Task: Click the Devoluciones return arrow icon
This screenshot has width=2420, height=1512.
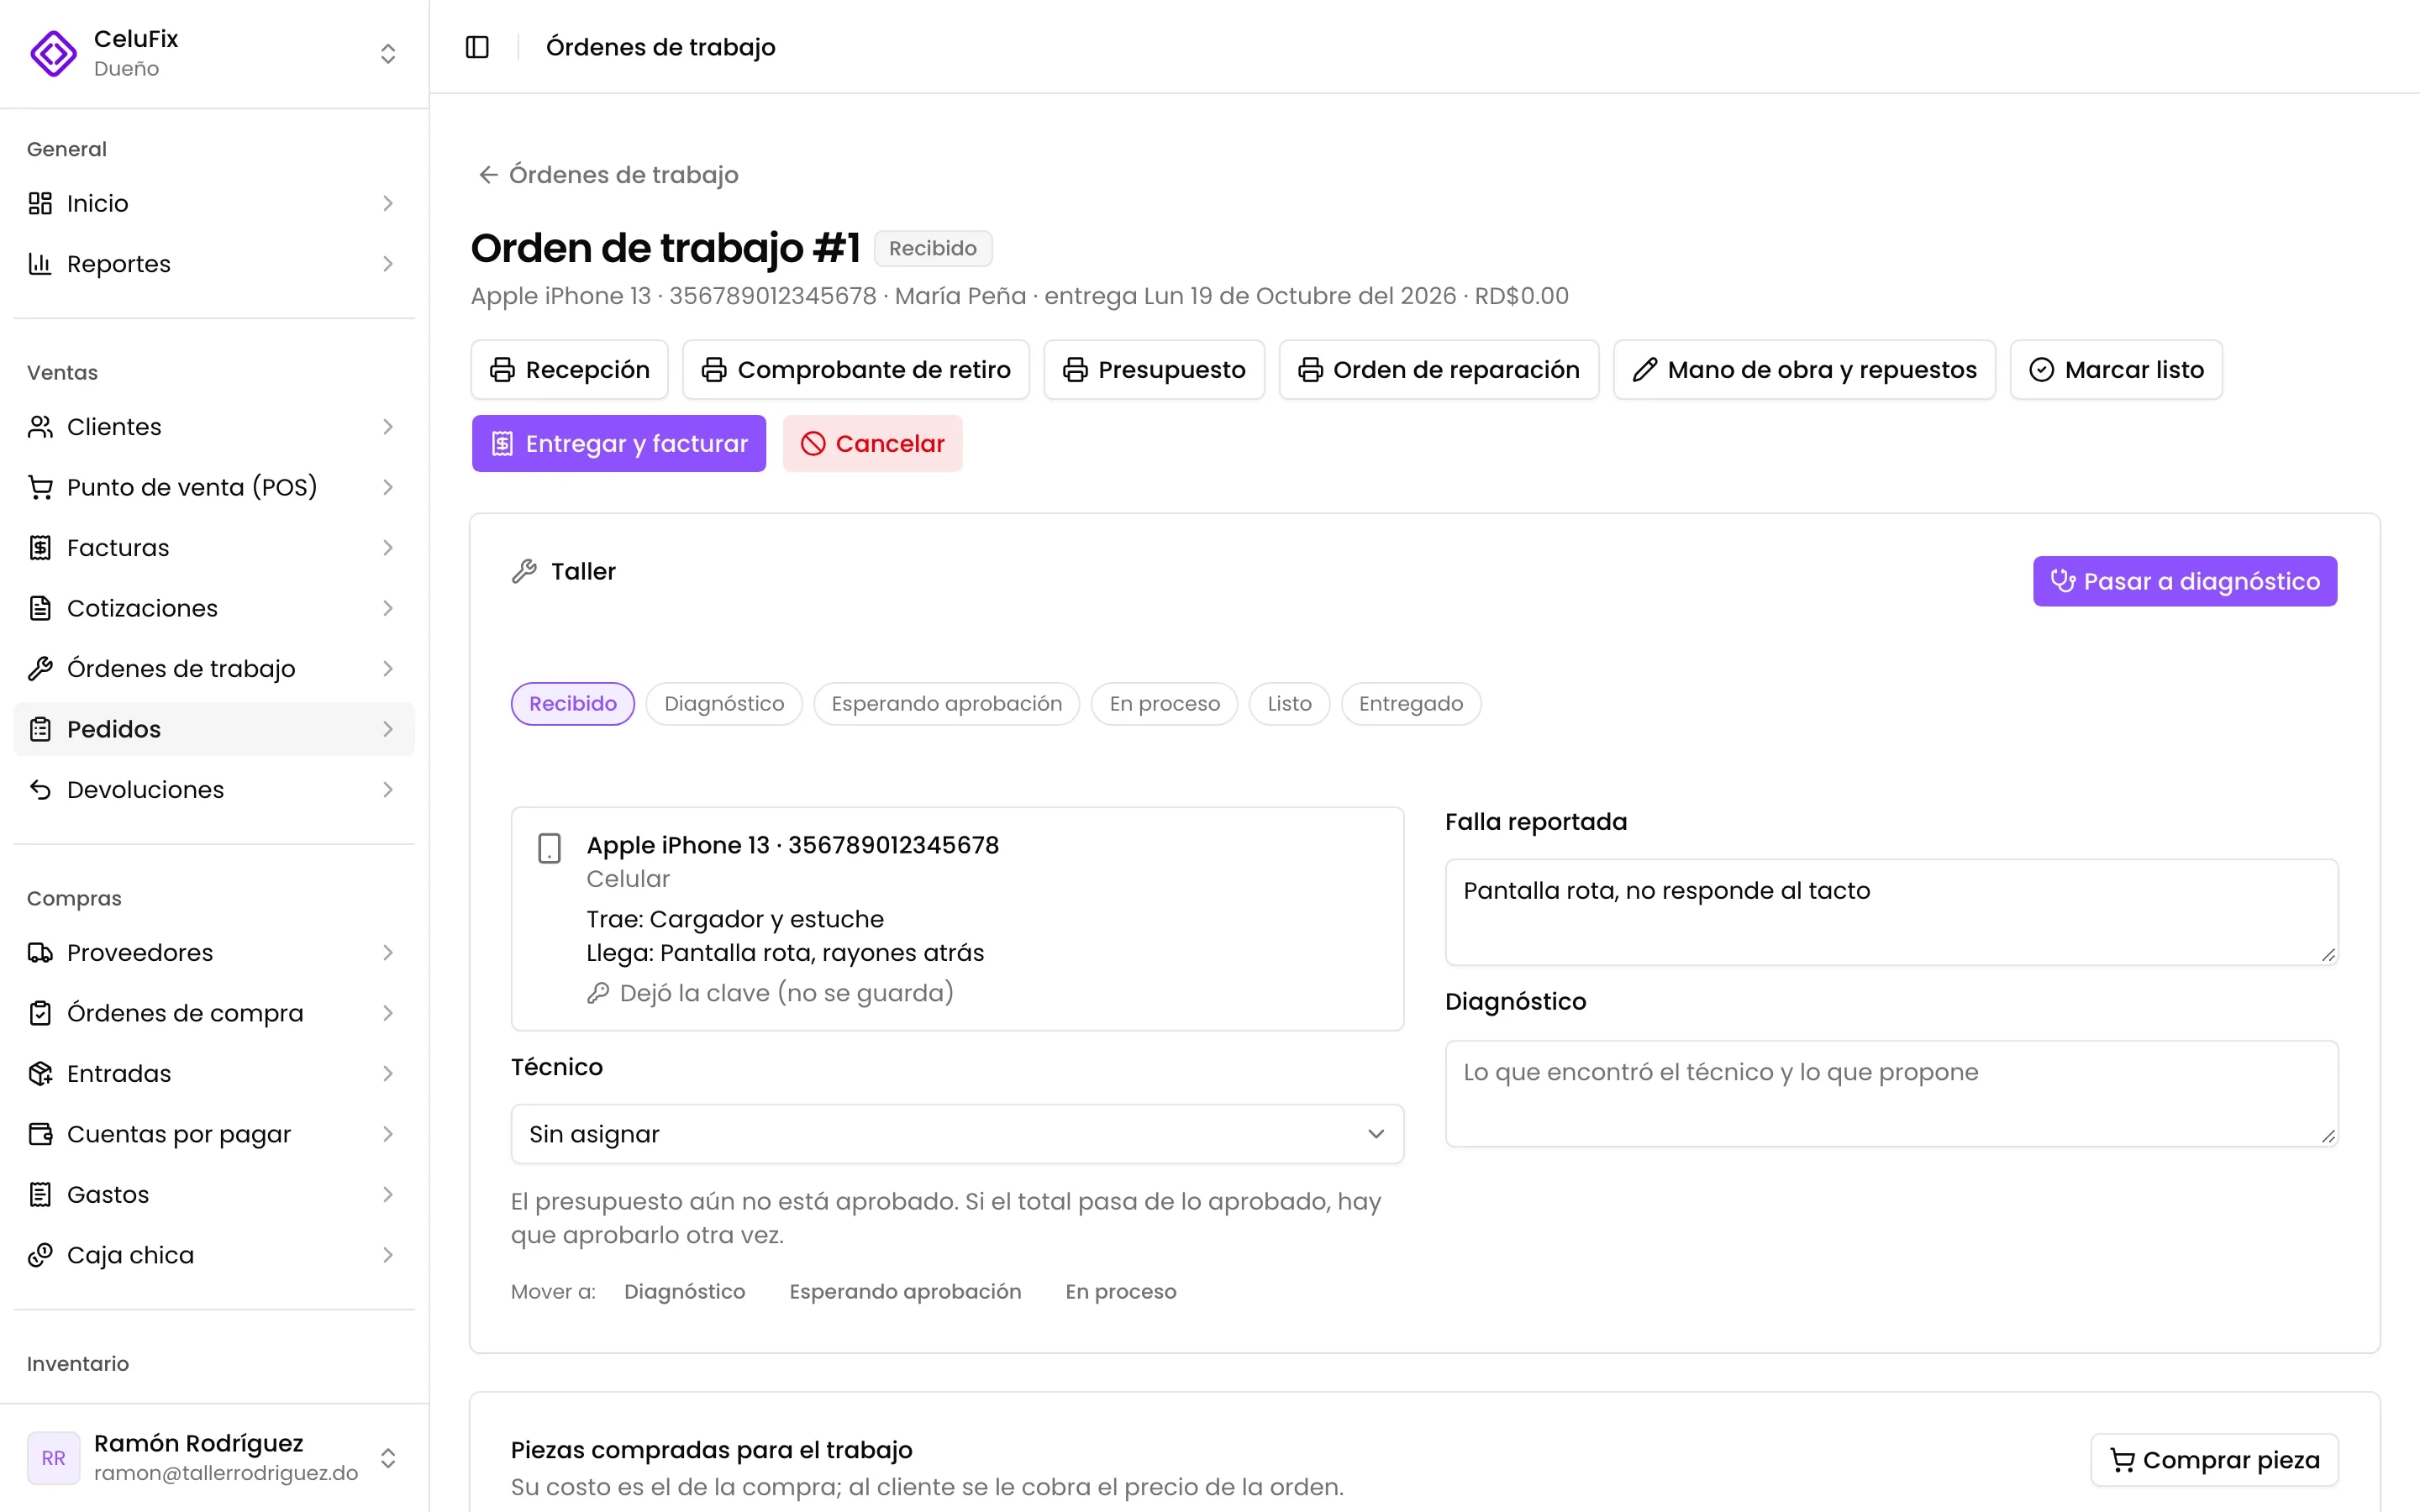Action: [40, 790]
